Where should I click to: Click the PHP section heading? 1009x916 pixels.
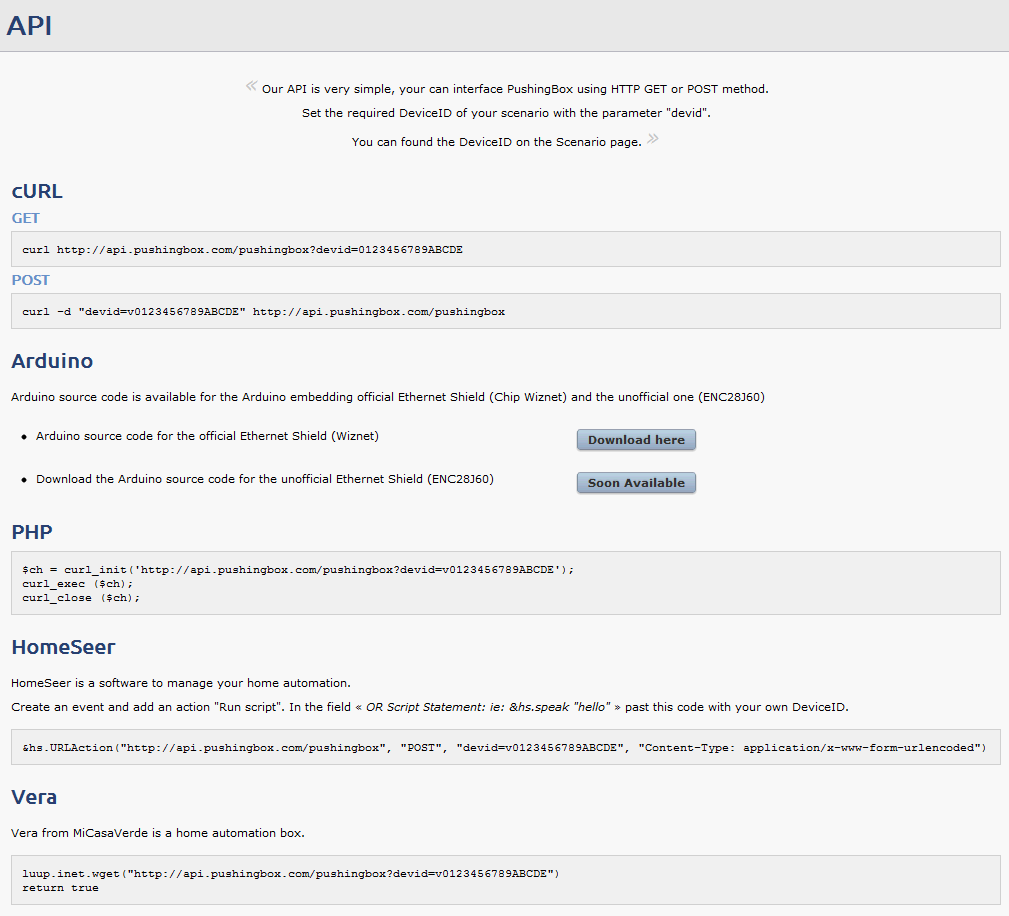32,532
